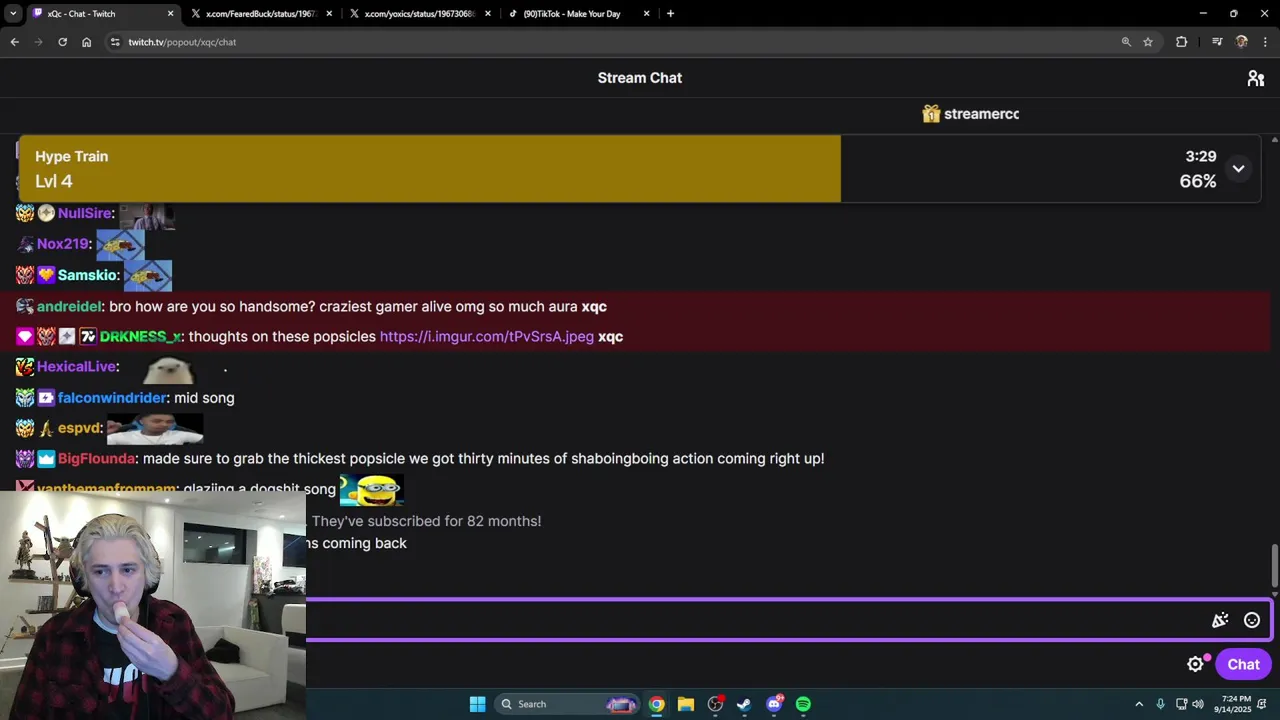Send message with the Chat button
This screenshot has height=720, width=1280.
1243,664
